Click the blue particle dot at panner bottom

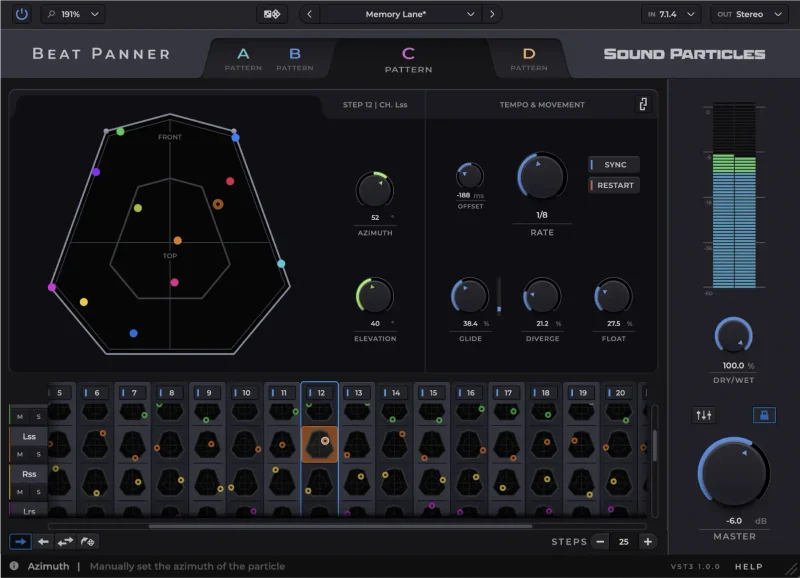point(134,333)
